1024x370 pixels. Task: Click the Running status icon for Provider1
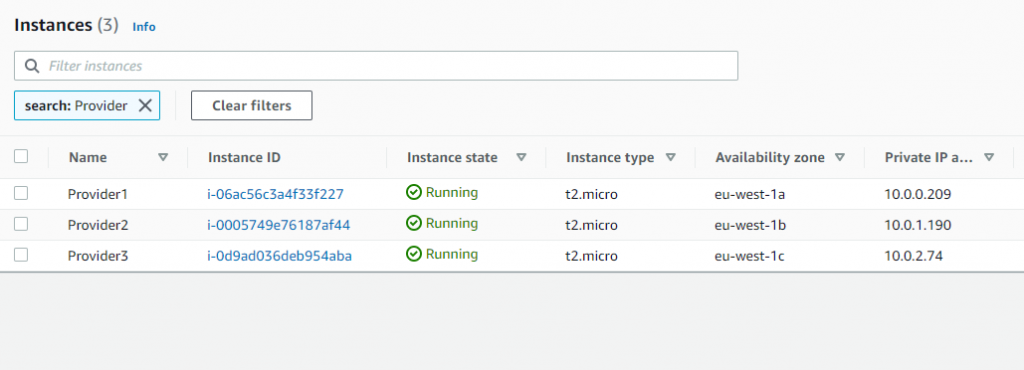coord(413,193)
